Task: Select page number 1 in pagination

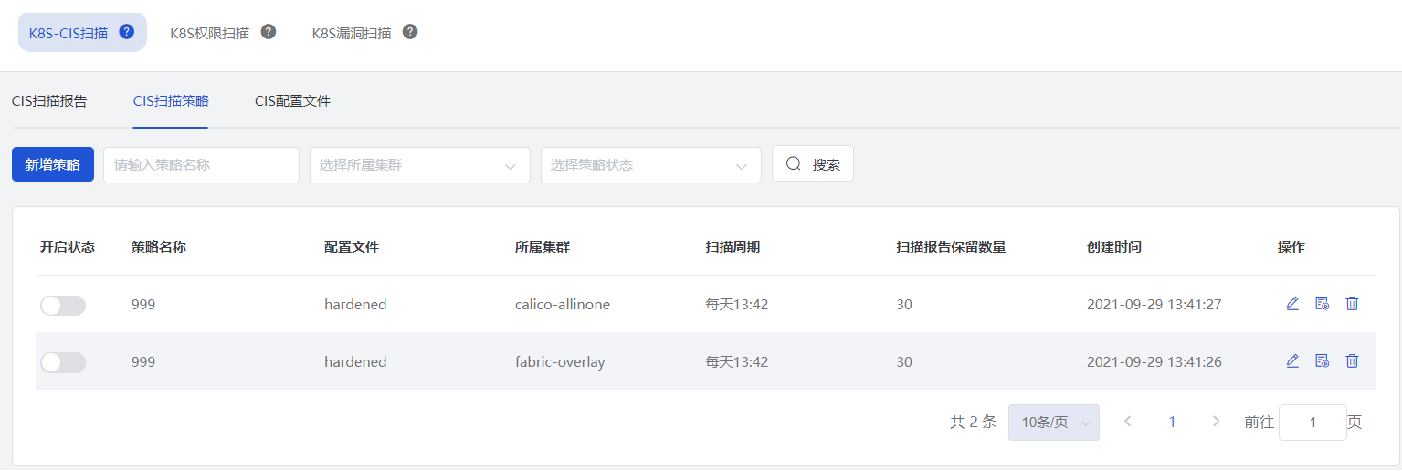Action: click(1172, 422)
